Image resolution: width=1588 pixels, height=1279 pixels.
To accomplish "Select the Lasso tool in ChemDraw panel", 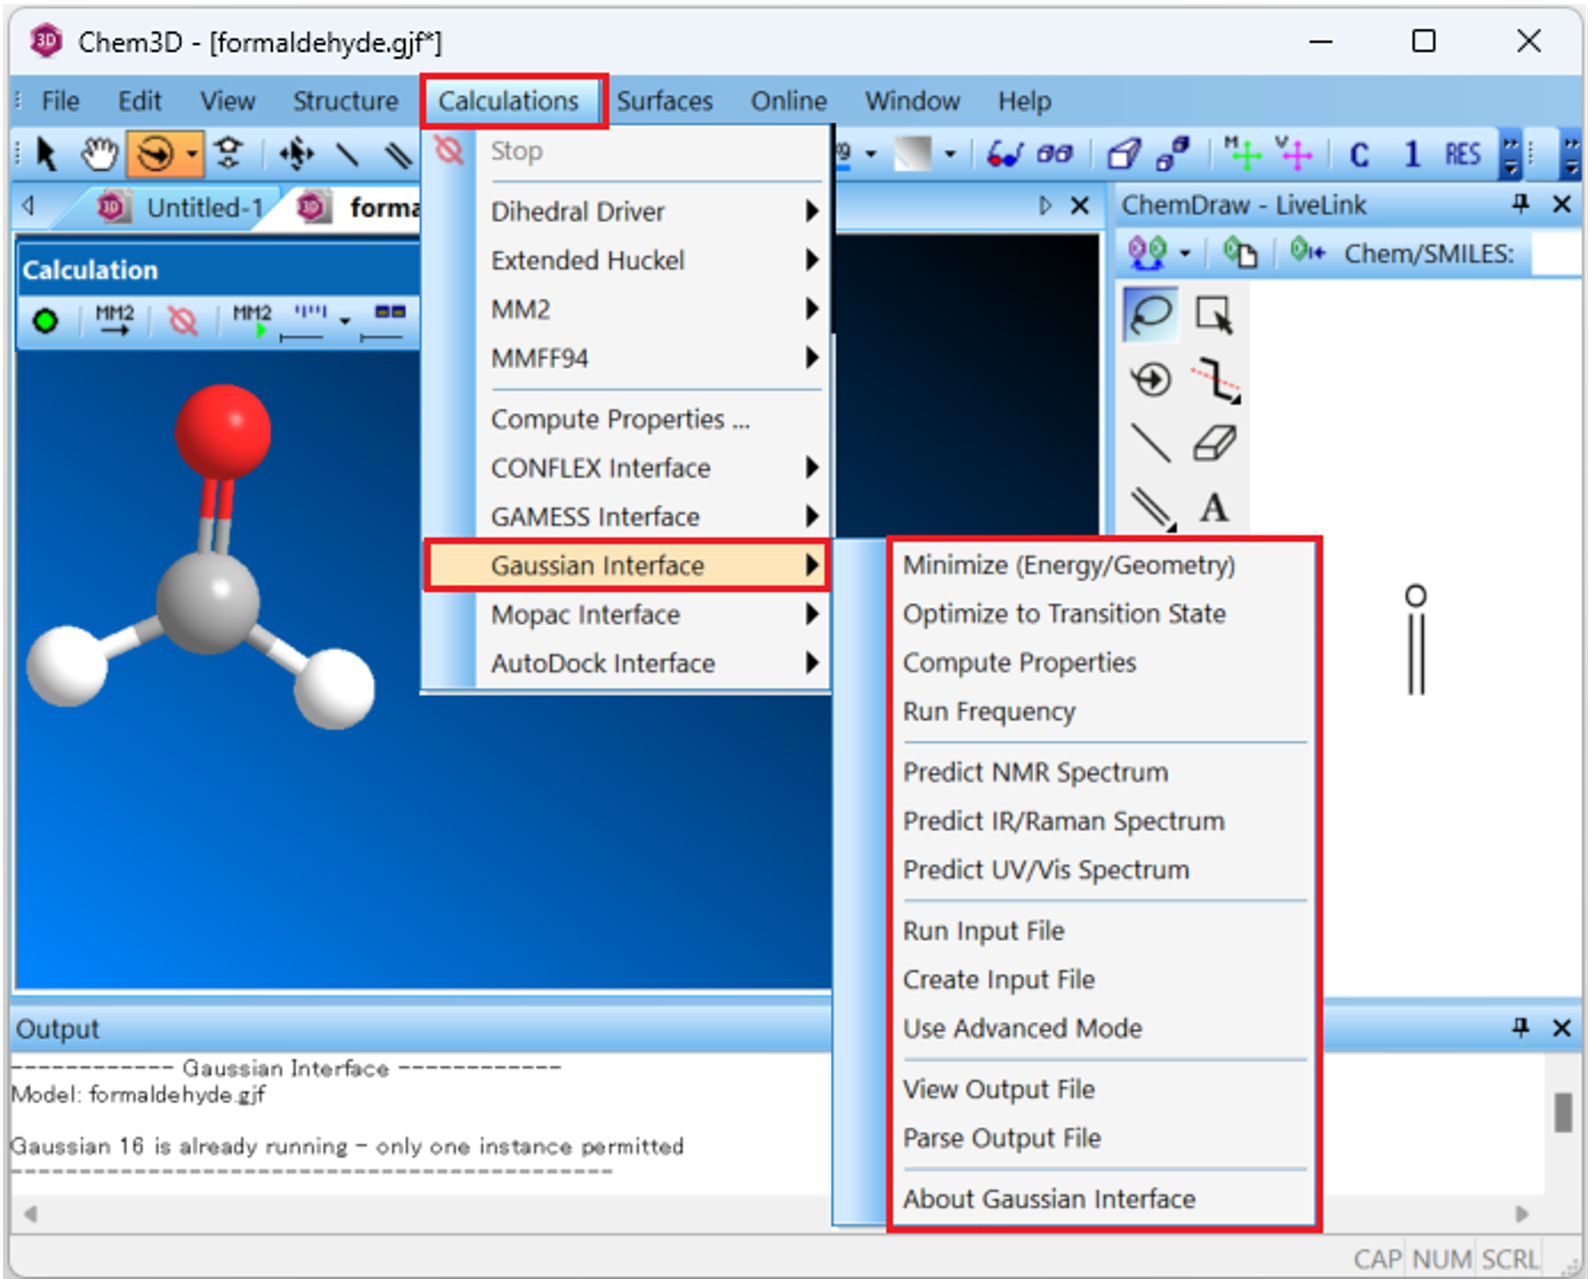I will (1151, 314).
